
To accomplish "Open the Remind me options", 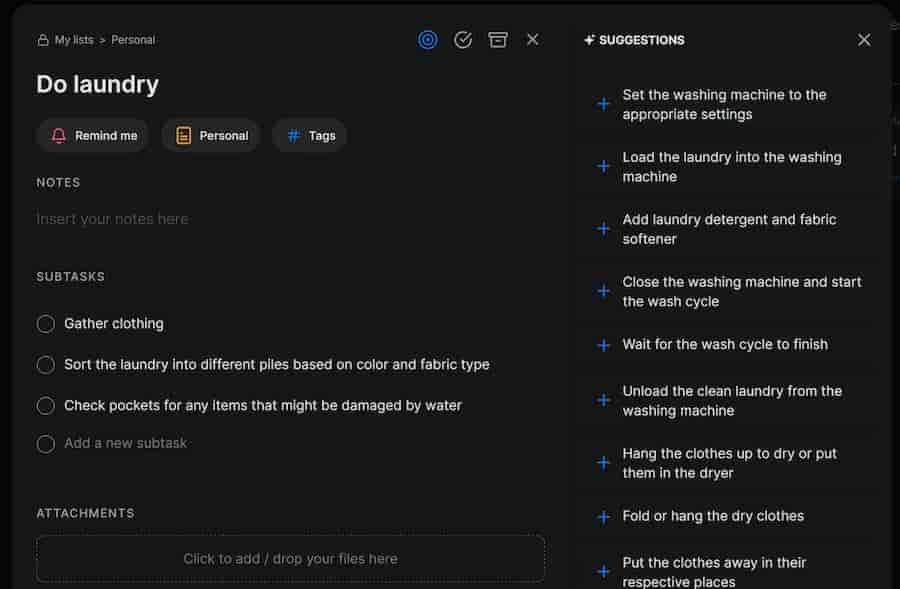I will 93,136.
